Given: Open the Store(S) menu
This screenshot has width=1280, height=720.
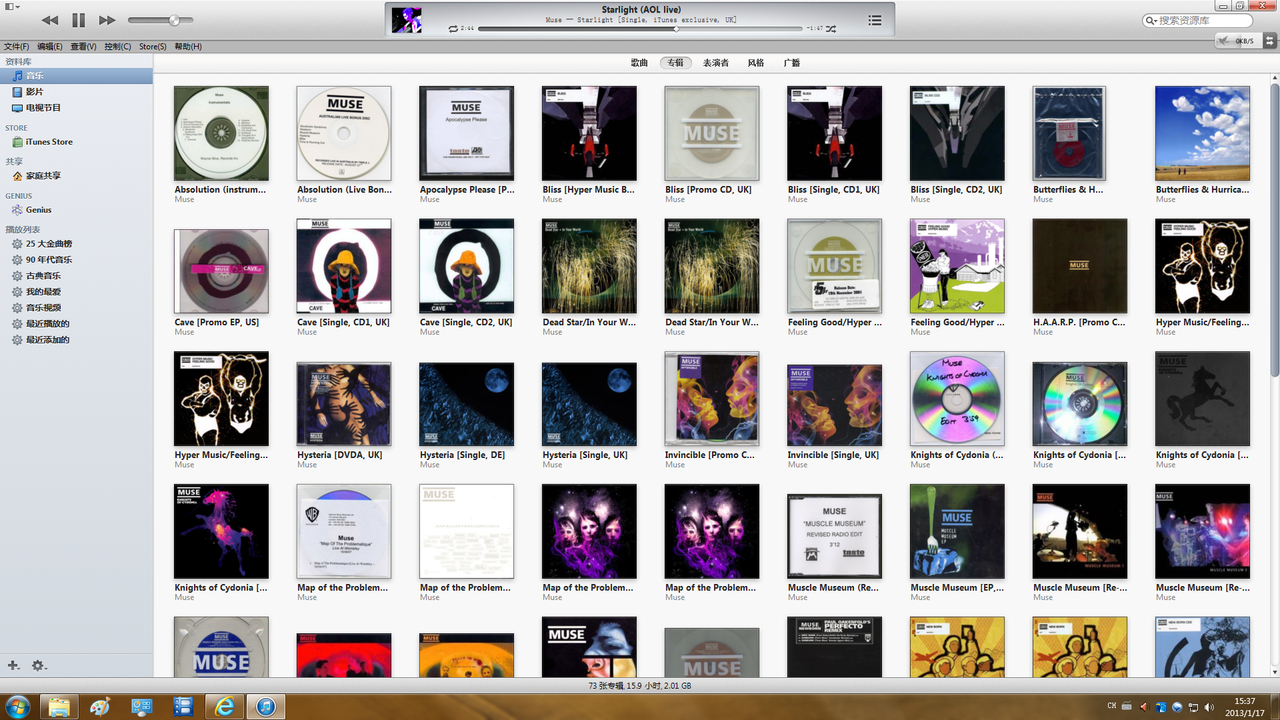Looking at the screenshot, I should tap(153, 47).
